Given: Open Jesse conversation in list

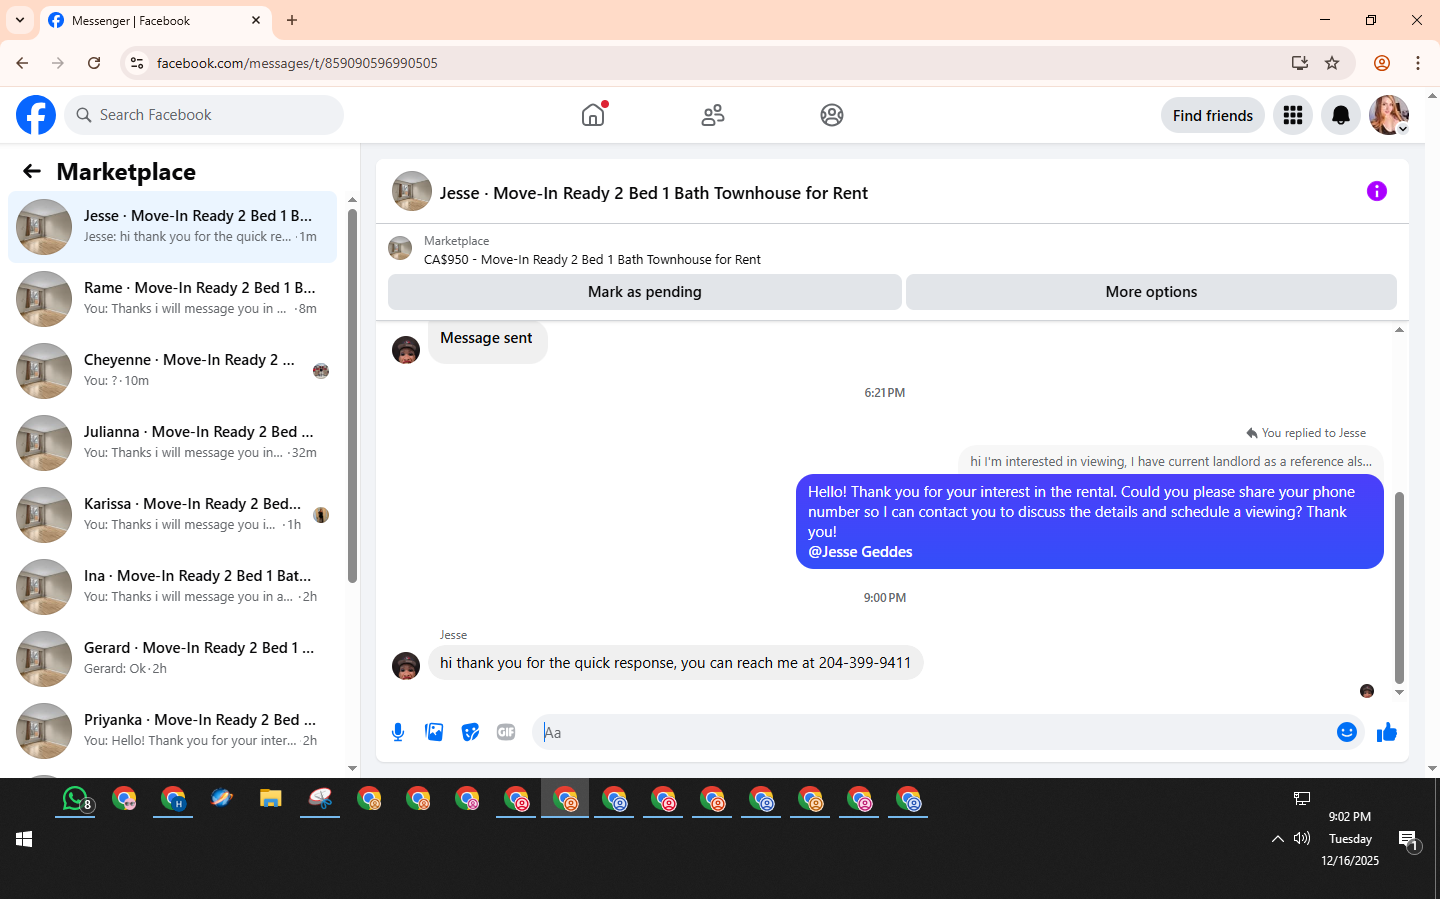Looking at the screenshot, I should (173, 227).
